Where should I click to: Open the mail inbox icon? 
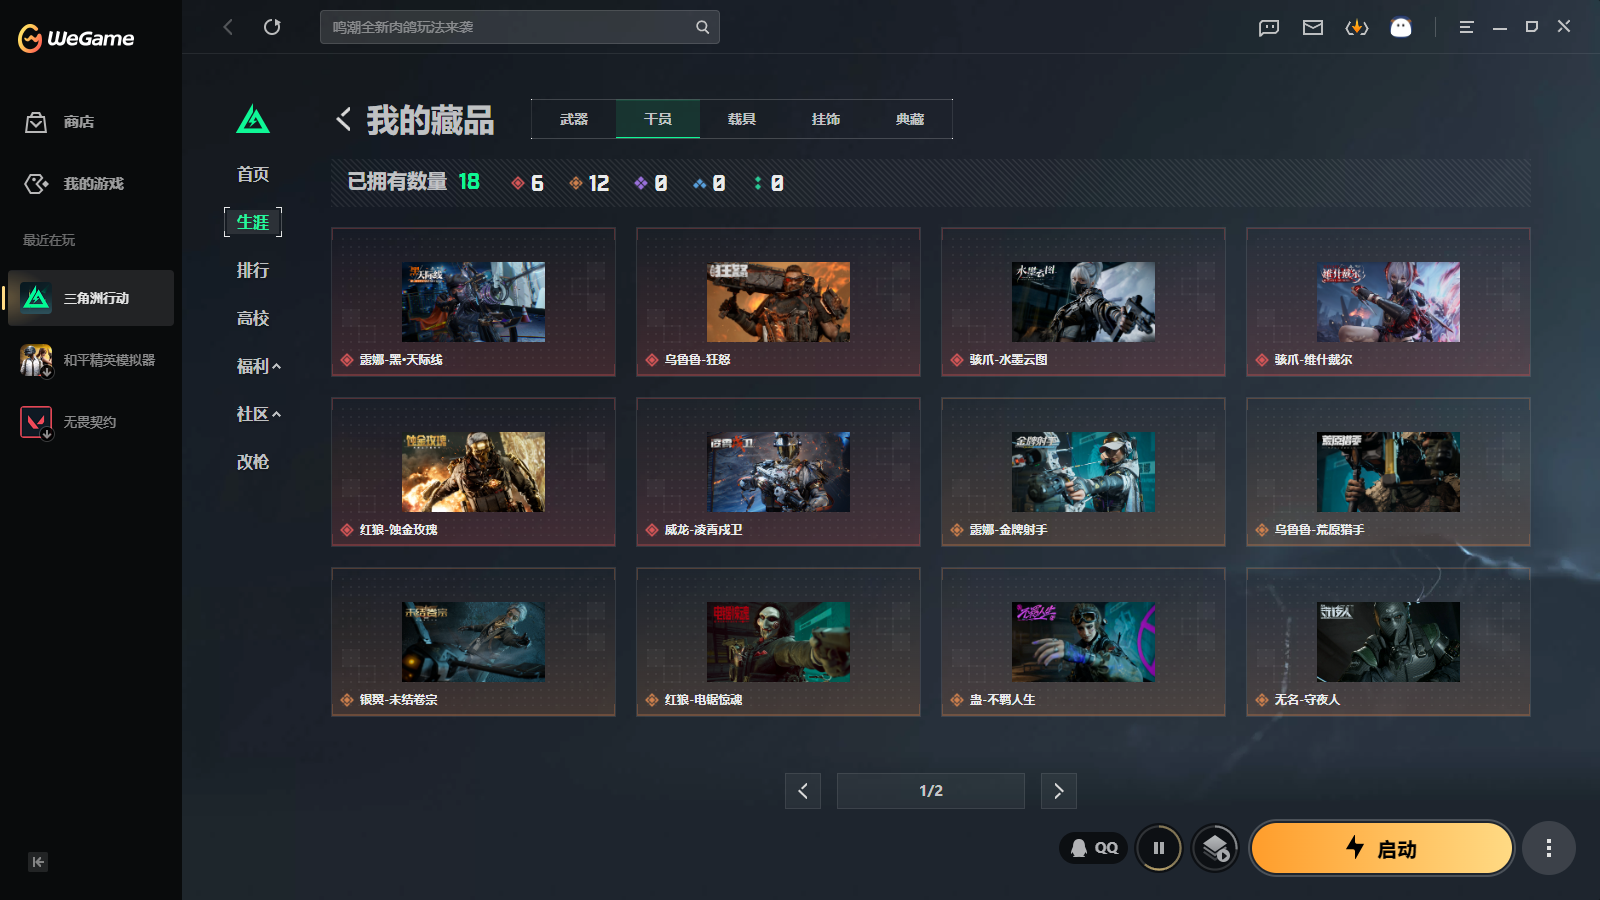pyautogui.click(x=1313, y=27)
